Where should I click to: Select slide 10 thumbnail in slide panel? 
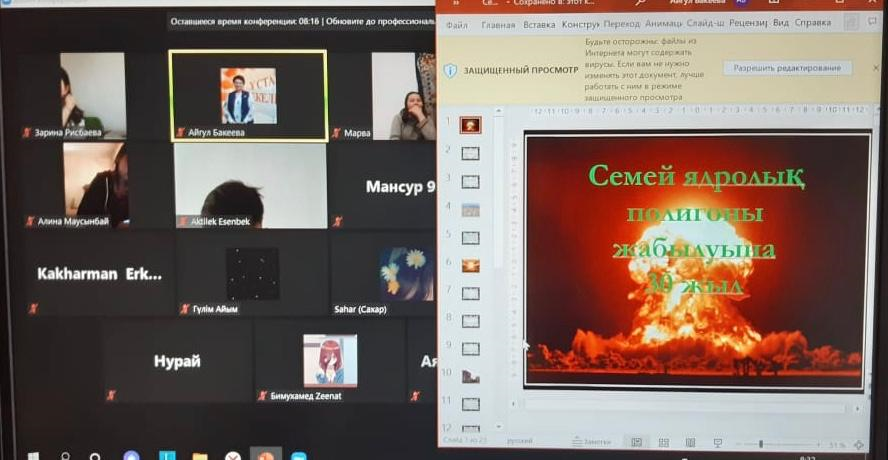(470, 375)
